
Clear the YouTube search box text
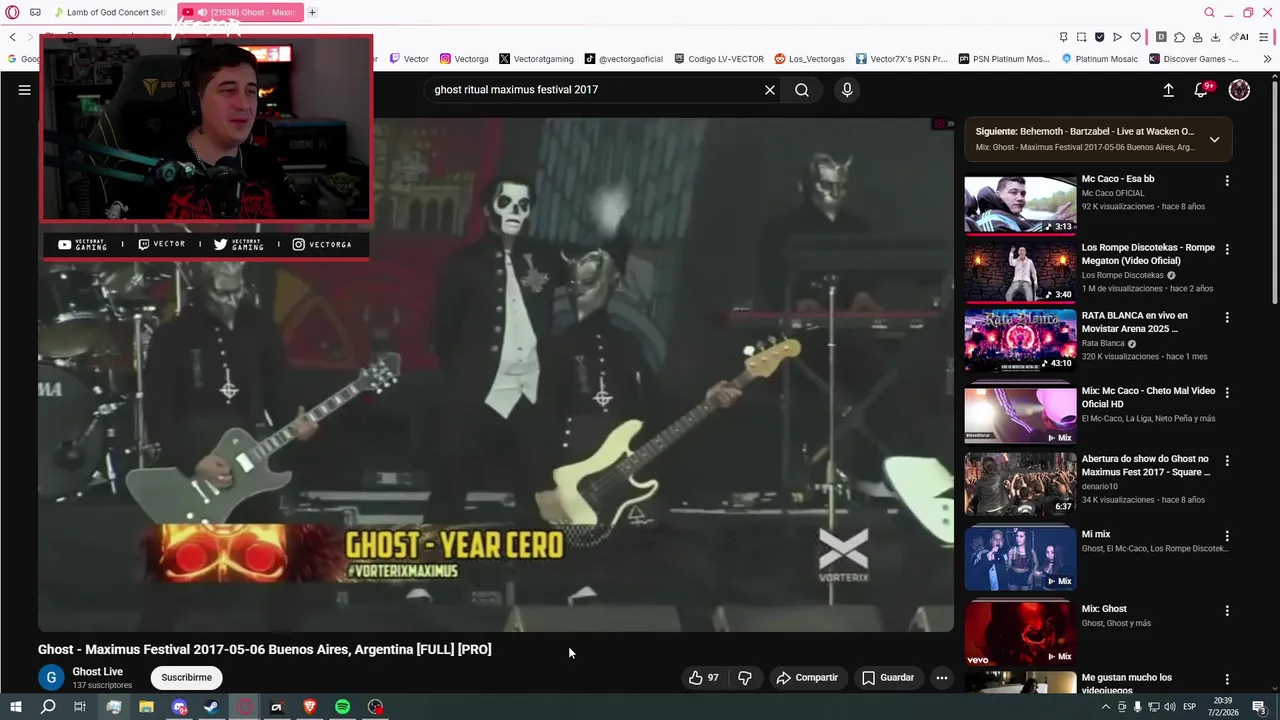click(770, 90)
